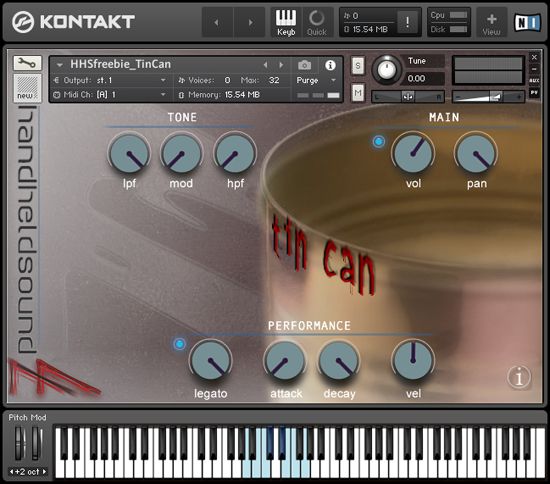Screen dimensions: 550x484
Task: Click the new instrument thumbnail icon
Action: (x=27, y=88)
